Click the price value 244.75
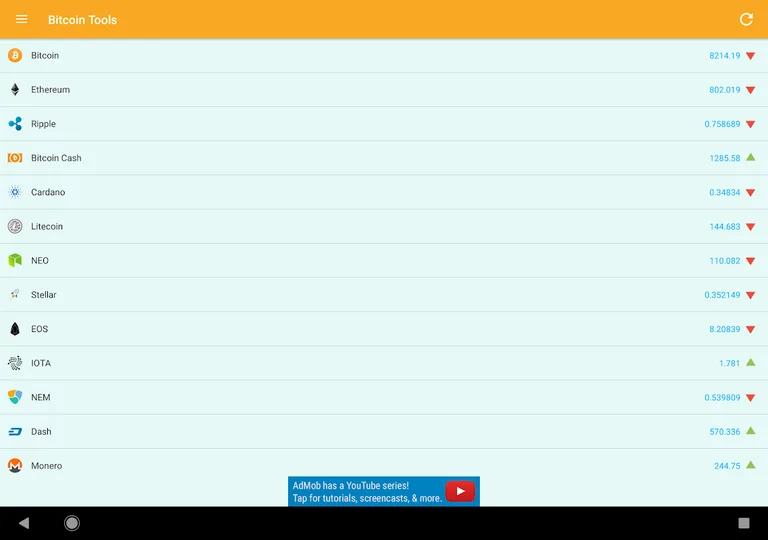Screen dimensions: 768x540 pos(727,466)
